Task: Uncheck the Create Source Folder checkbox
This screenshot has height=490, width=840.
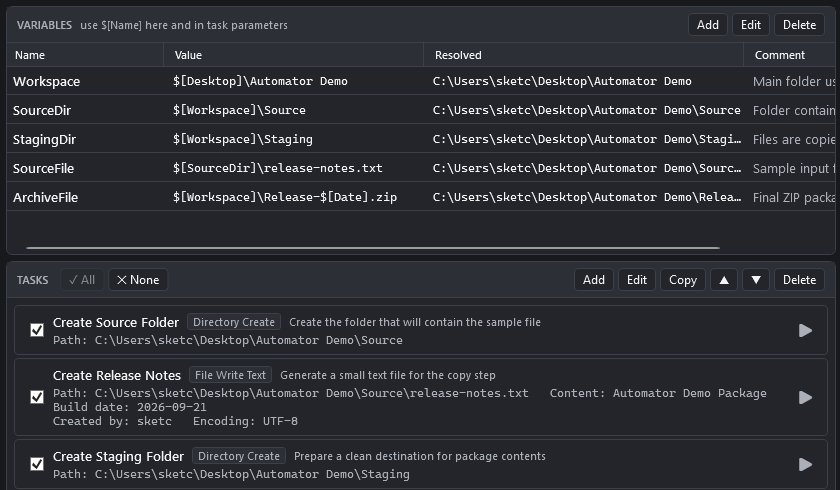Action: coord(37,330)
